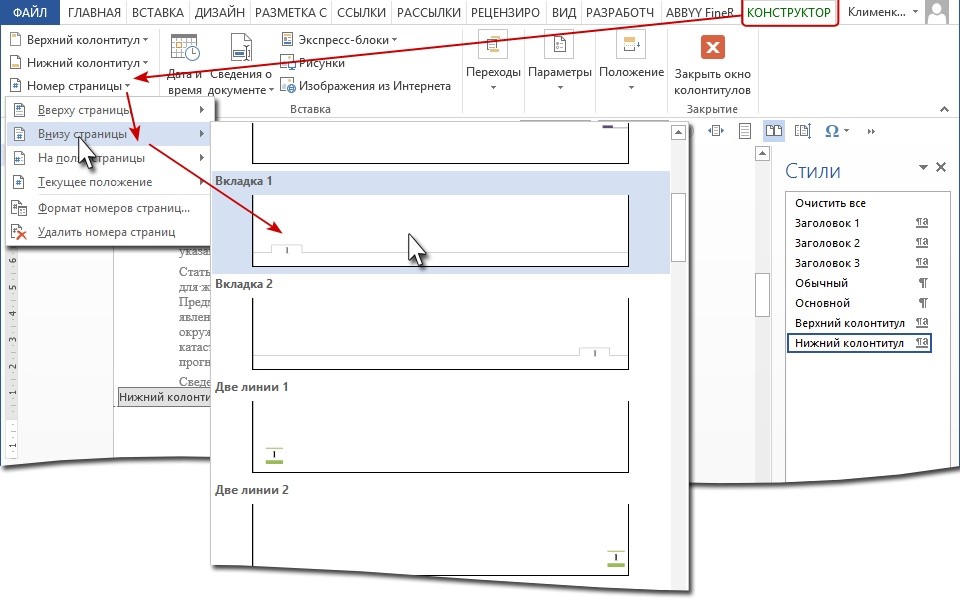Image resolution: width=960 pixels, height=604 pixels.
Task: Collapse the ribbon chevron
Action: pos(944,110)
